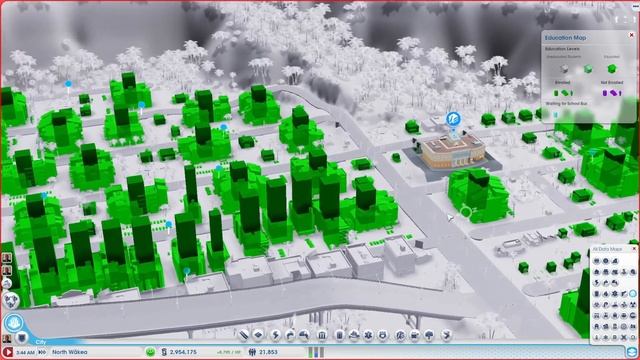Open the Sewage menu icon
Image resolution: width=640 pixels, height=360 pixels.
(304, 335)
